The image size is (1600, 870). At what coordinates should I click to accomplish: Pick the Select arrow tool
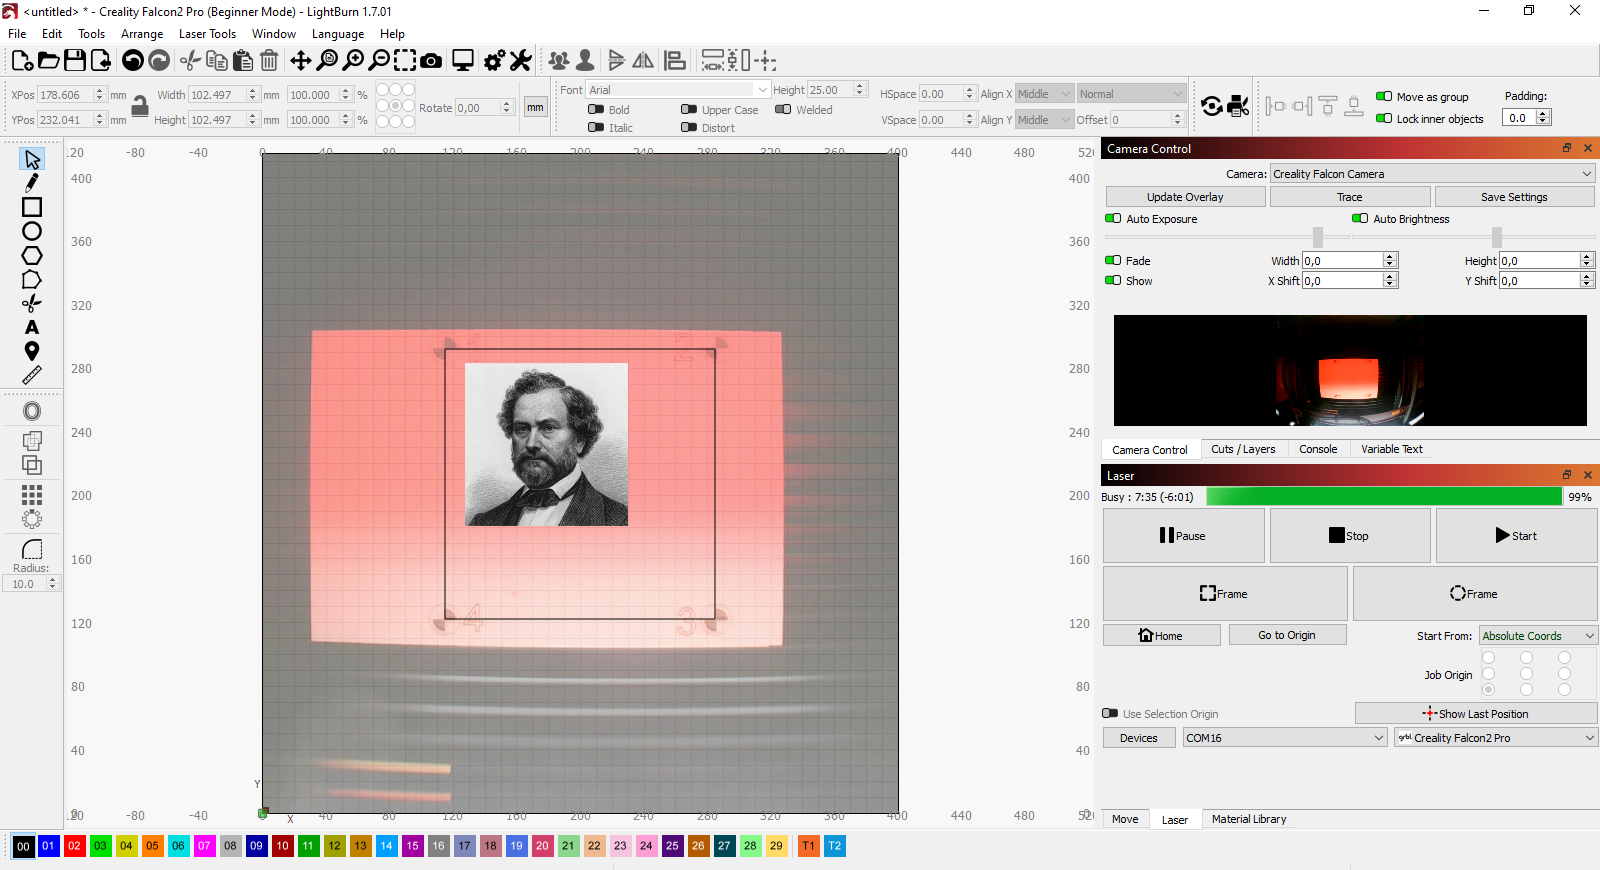[x=32, y=159]
